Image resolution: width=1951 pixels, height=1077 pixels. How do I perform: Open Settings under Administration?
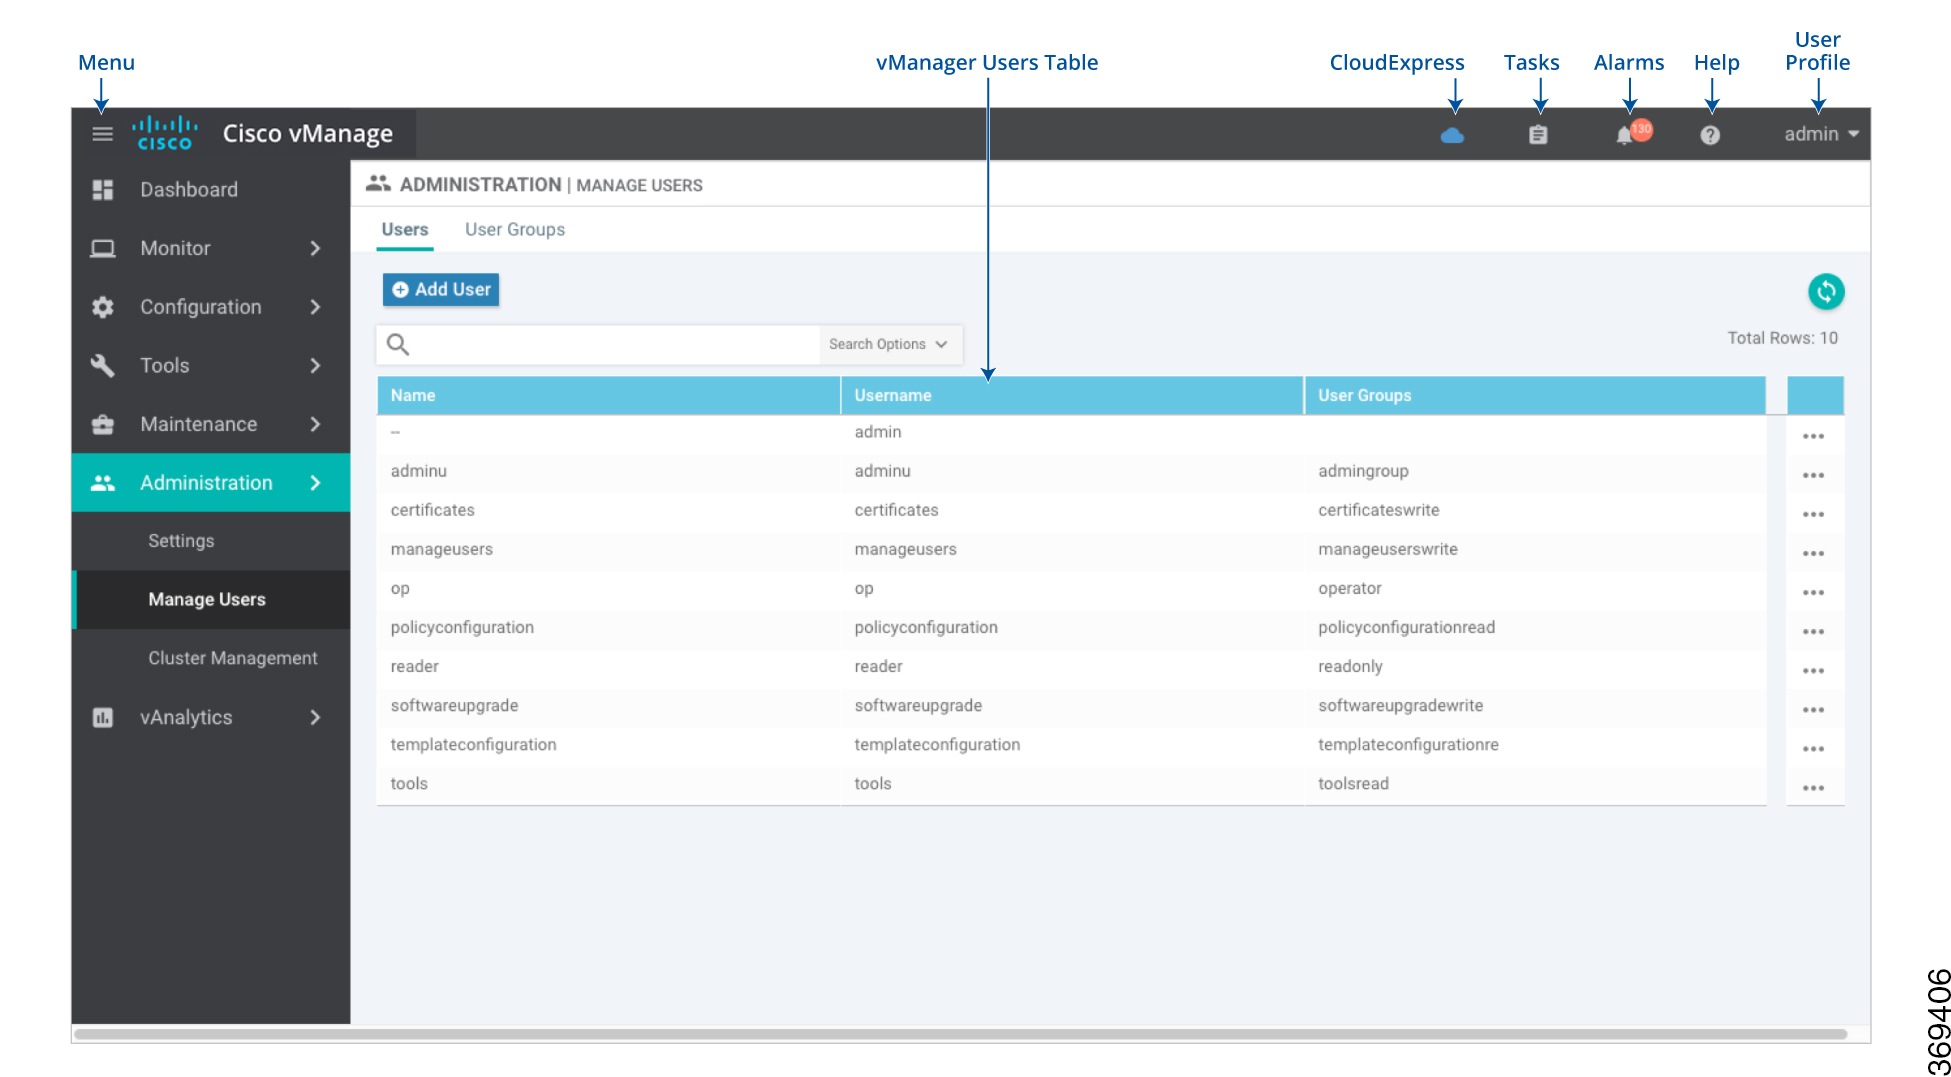click(181, 540)
